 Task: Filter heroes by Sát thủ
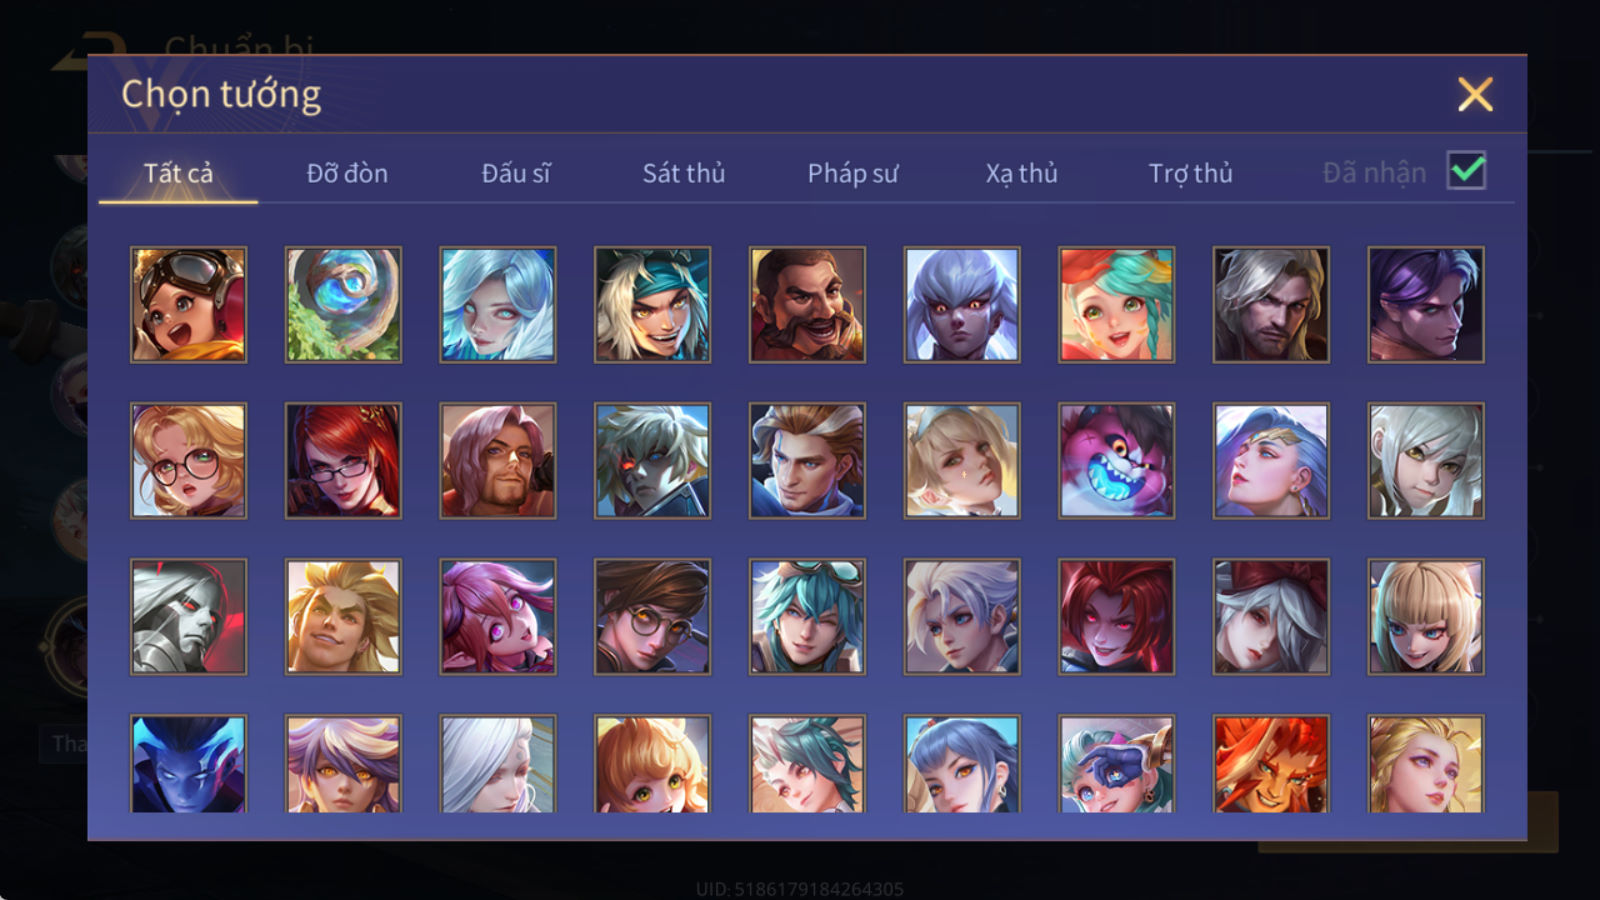click(x=684, y=173)
